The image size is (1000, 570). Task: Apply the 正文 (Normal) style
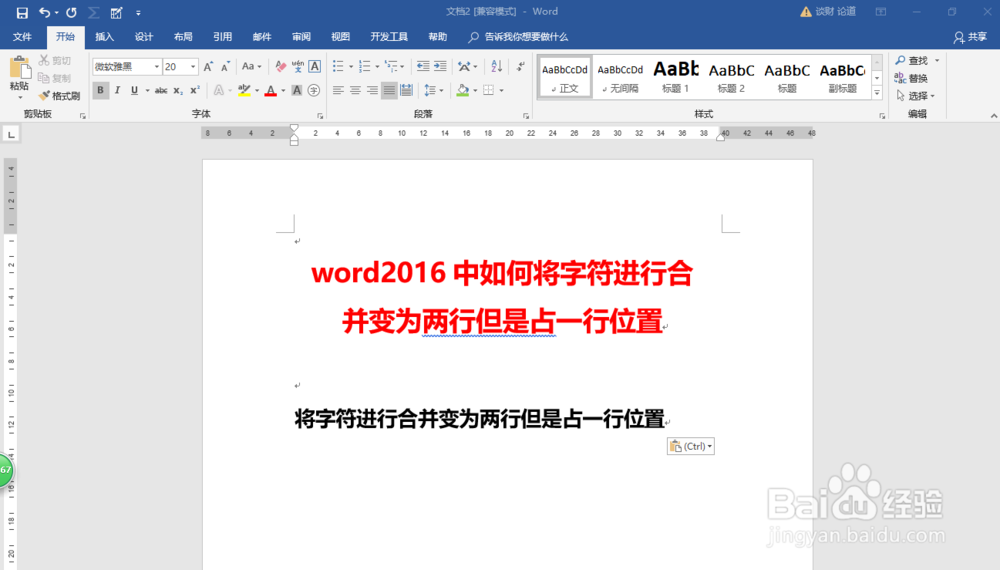(x=564, y=77)
